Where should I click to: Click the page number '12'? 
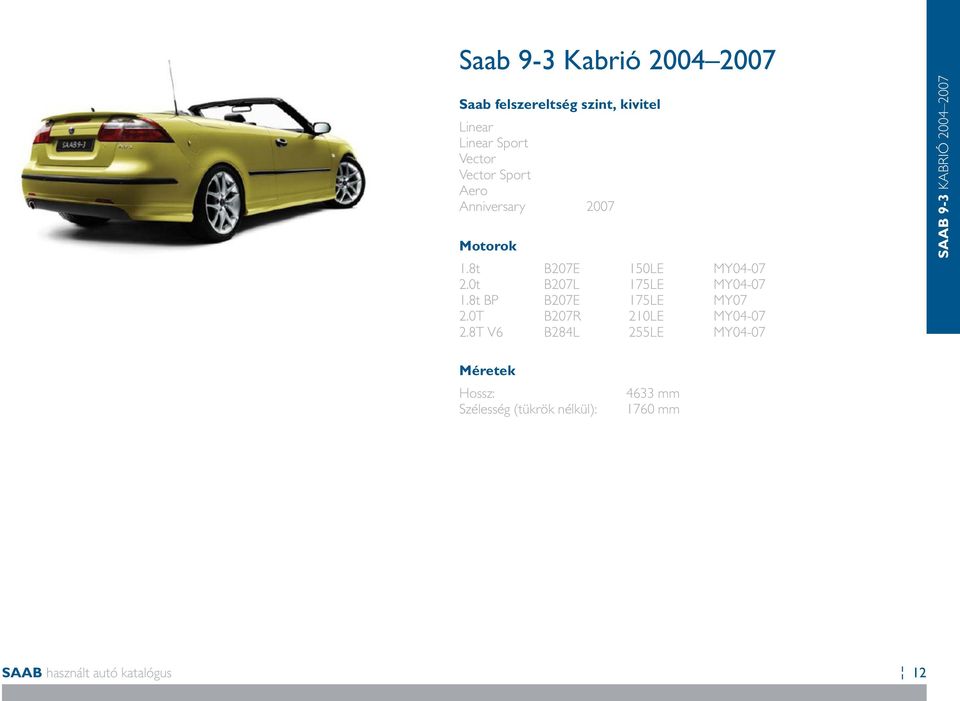(919, 673)
